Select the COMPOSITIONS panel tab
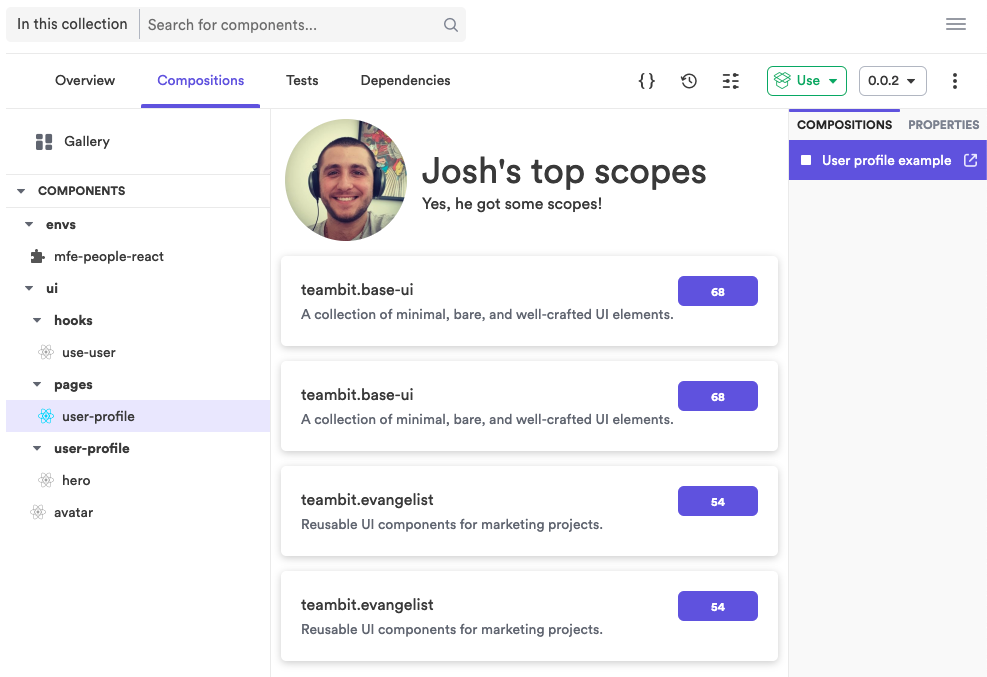987x677 pixels. coord(844,125)
